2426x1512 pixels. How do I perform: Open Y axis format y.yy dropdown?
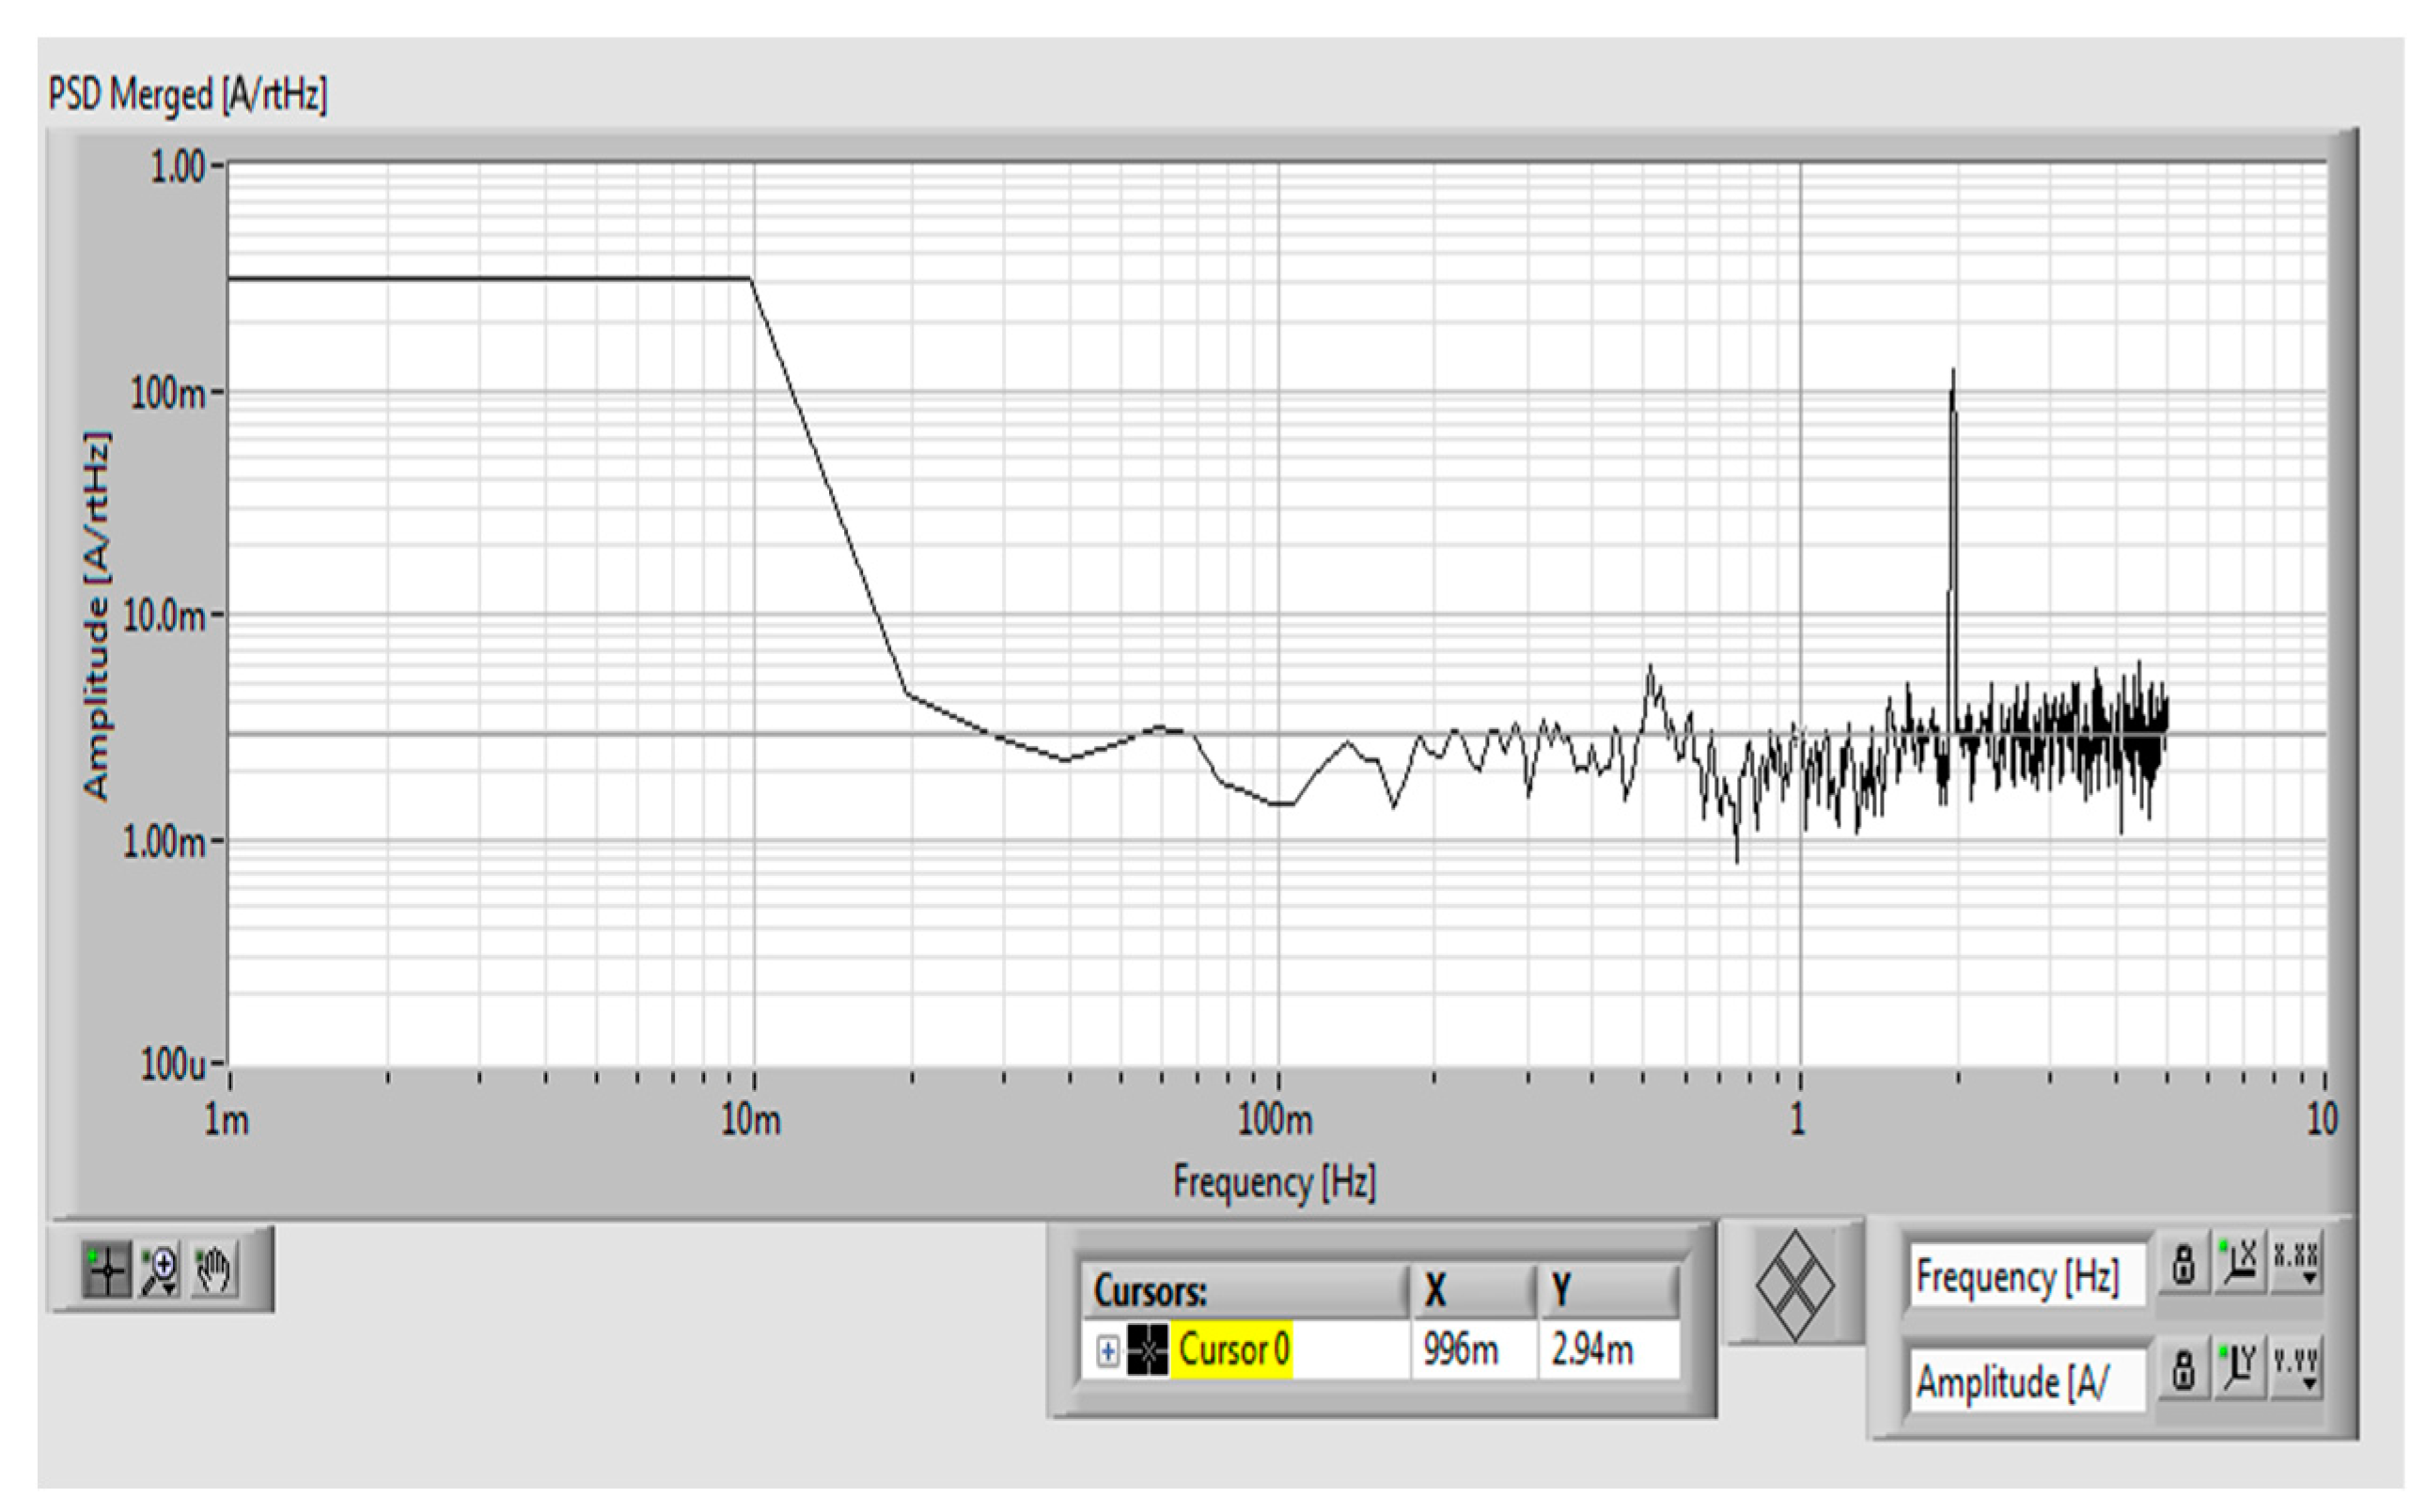point(2296,1370)
